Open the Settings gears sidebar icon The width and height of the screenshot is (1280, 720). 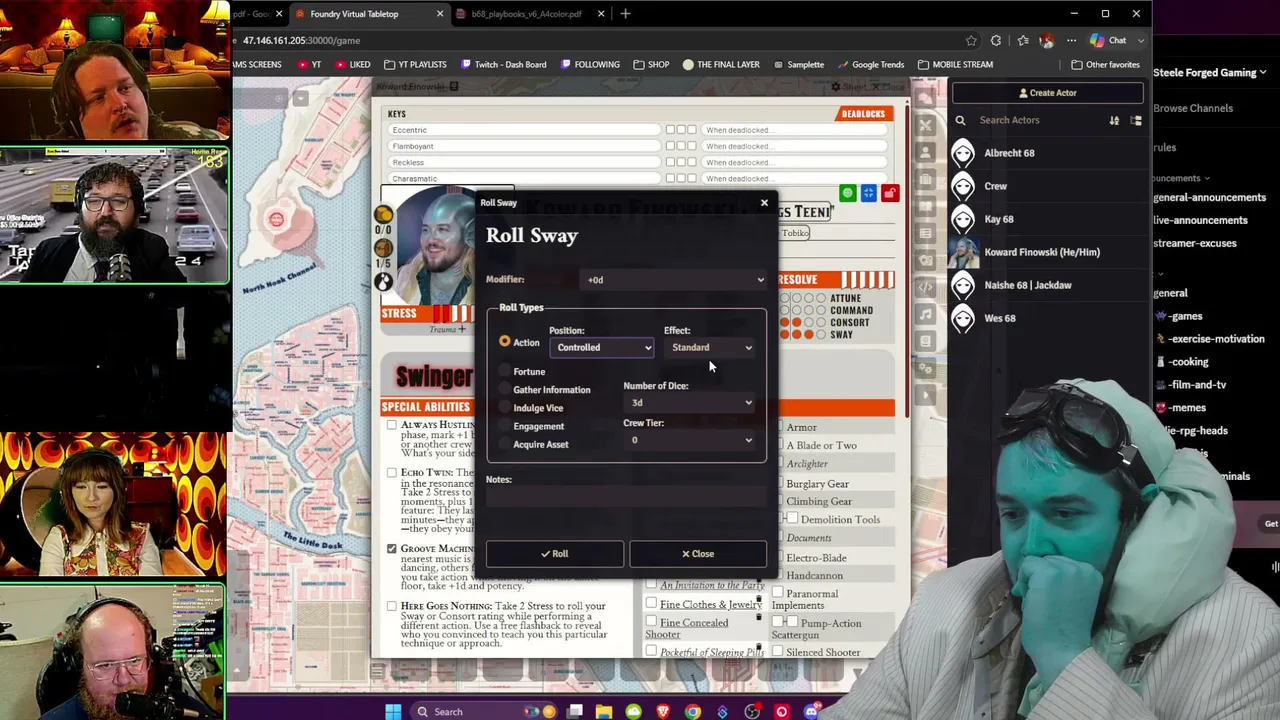tap(926, 368)
